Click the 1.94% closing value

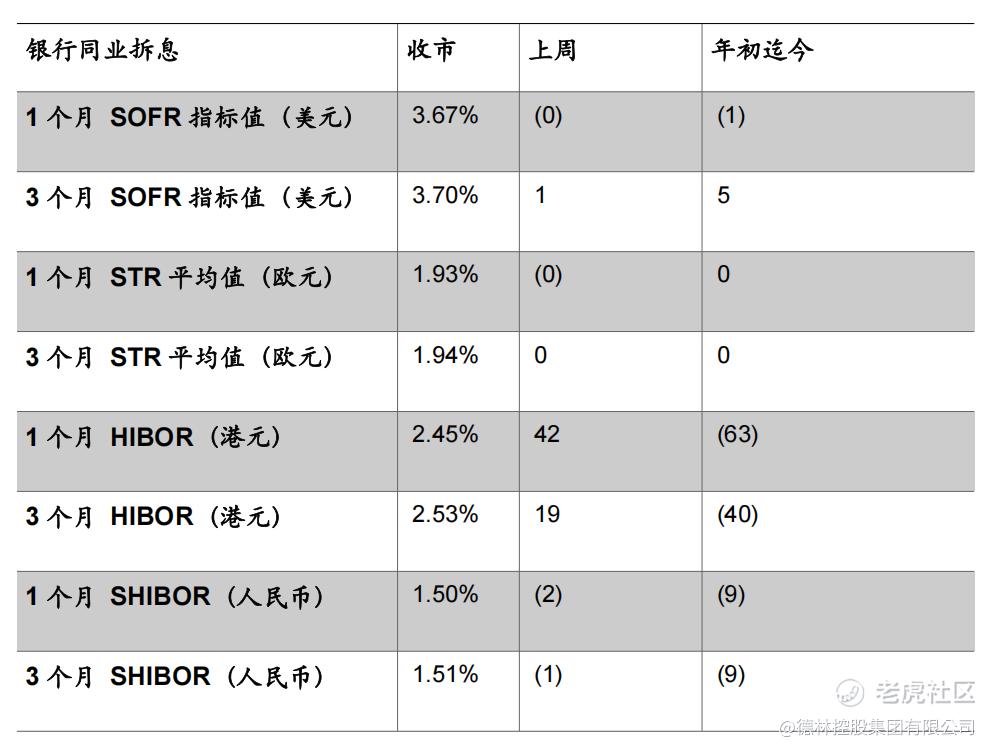tap(445, 355)
